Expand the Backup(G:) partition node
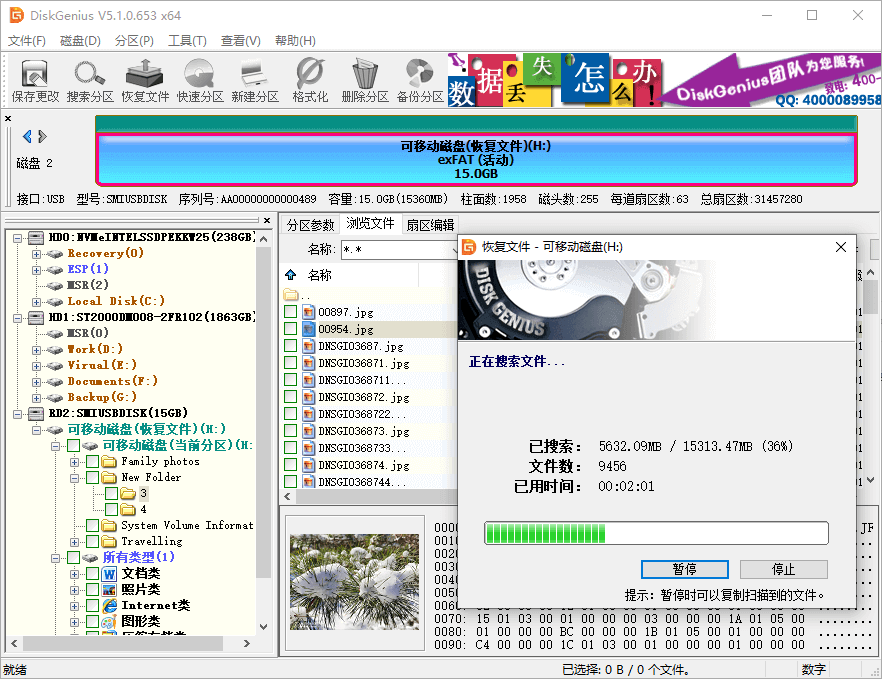882x679 pixels. [x=37, y=398]
